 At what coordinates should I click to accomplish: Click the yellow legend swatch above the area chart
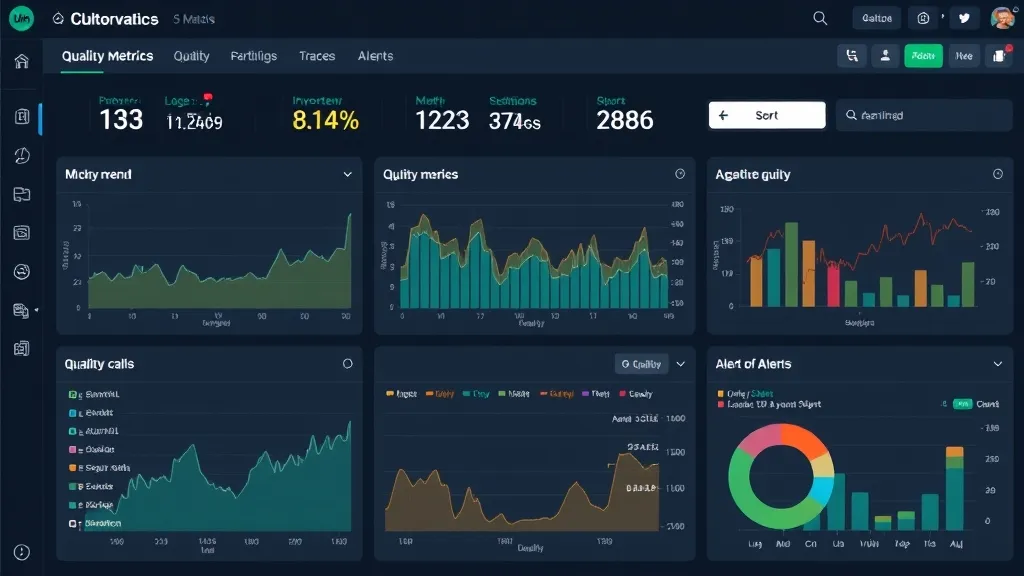click(390, 394)
